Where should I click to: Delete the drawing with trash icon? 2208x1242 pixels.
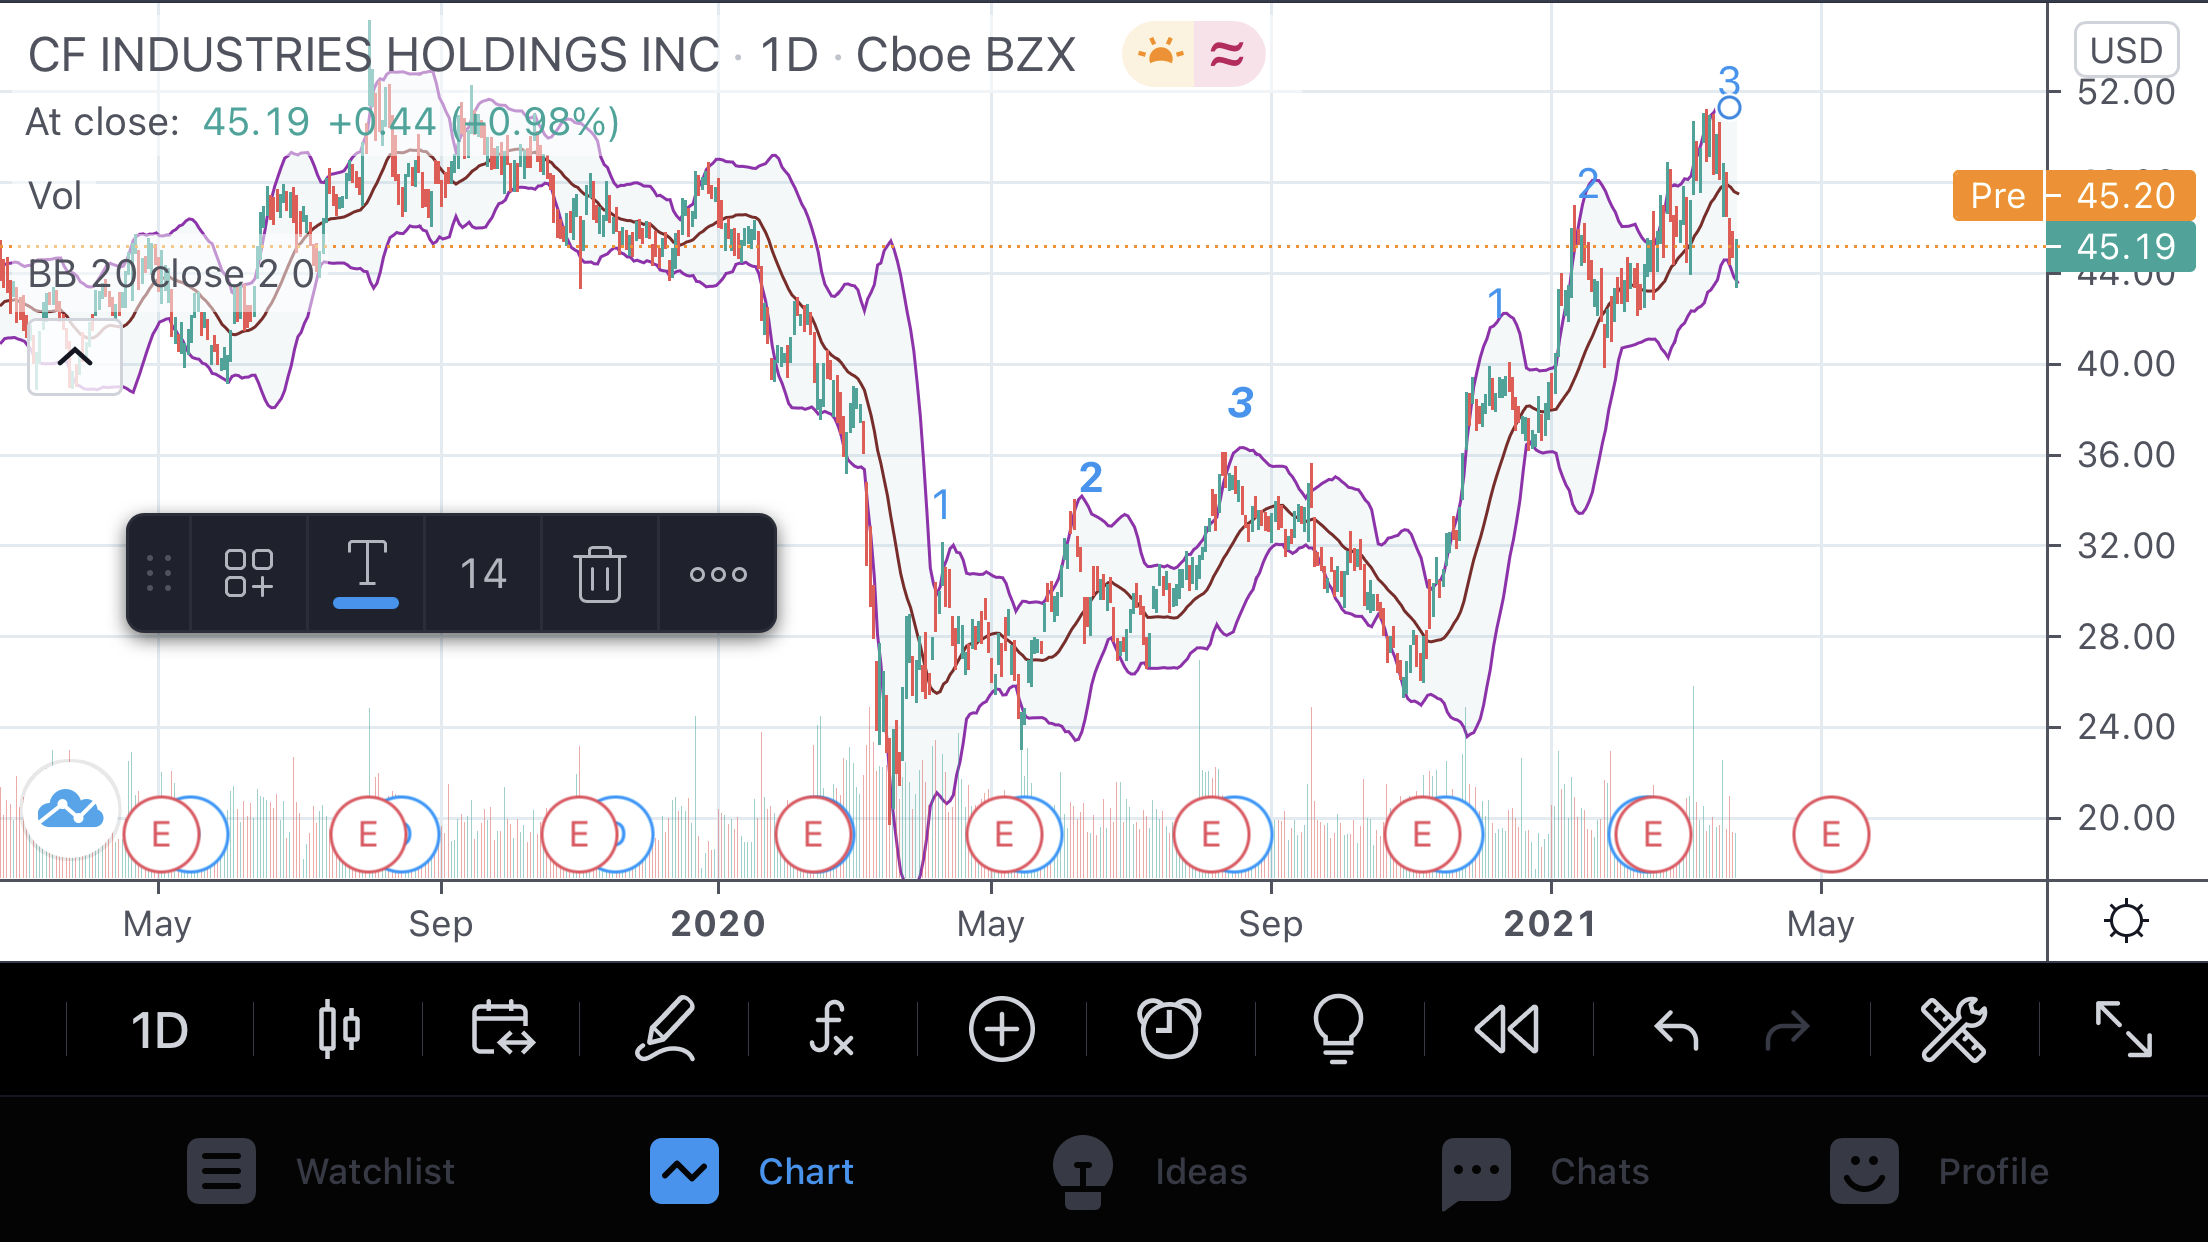pyautogui.click(x=600, y=573)
